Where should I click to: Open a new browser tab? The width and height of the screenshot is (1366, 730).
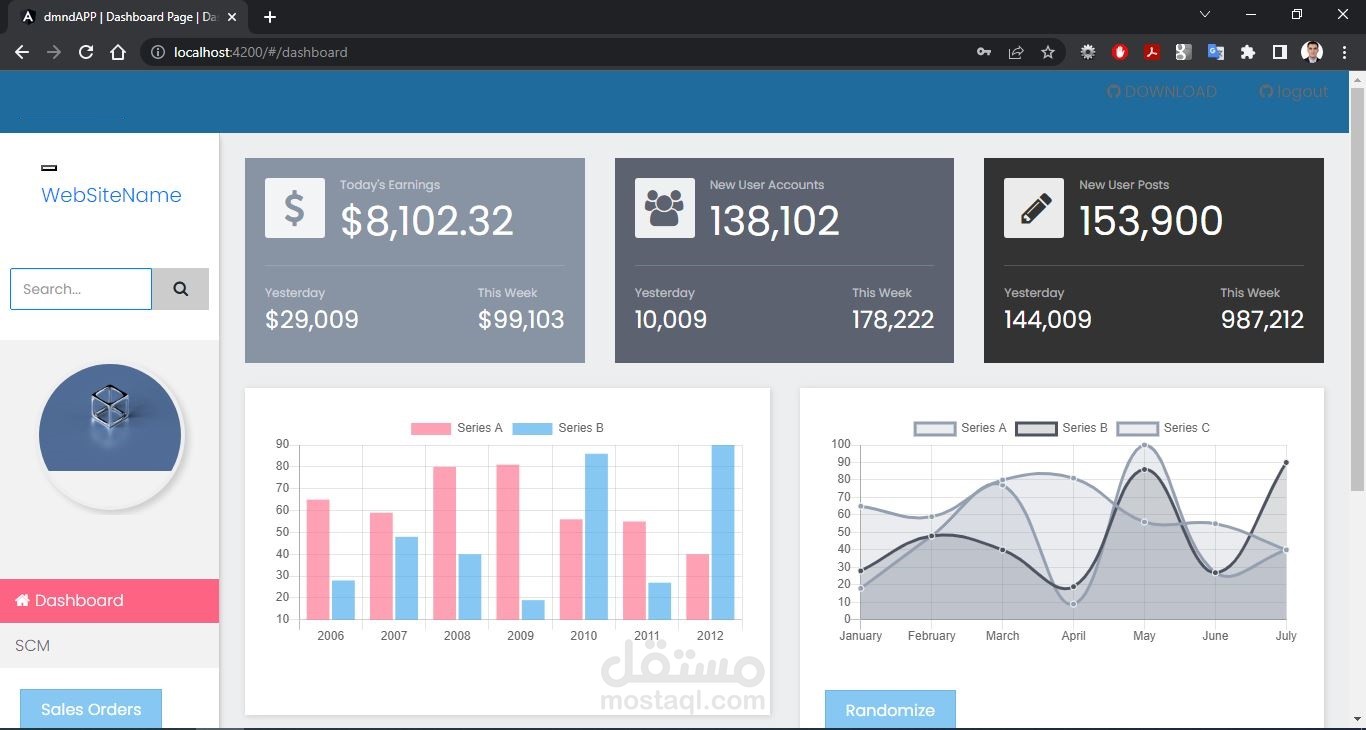click(x=270, y=17)
